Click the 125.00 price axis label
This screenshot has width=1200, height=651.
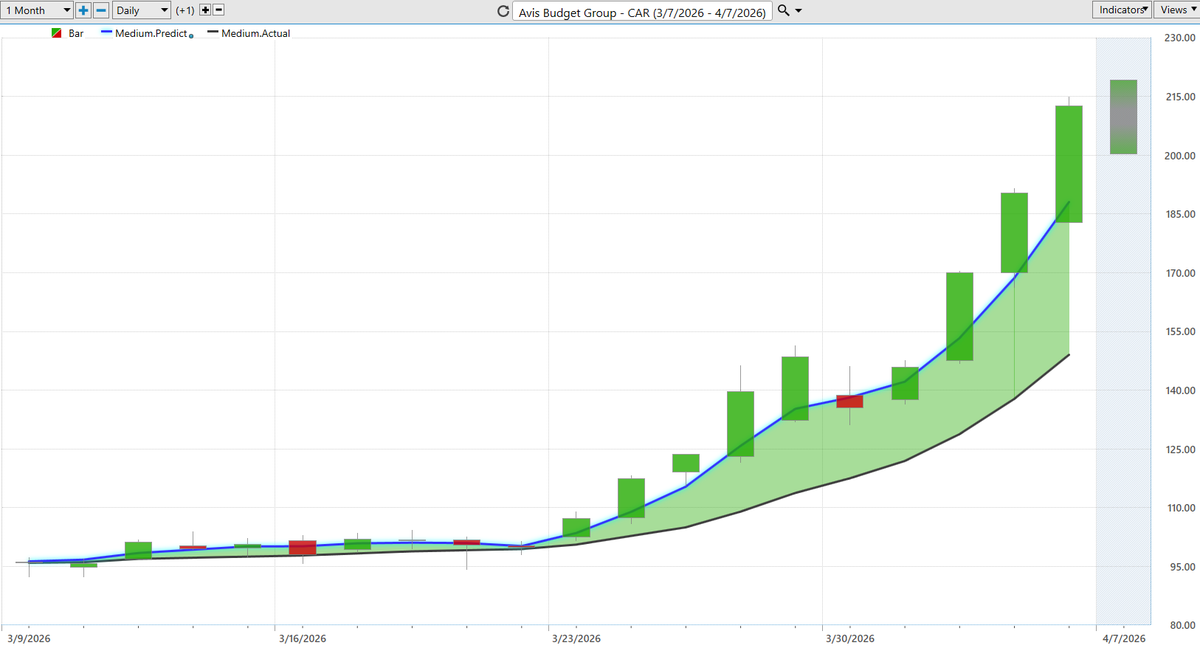[x=1181, y=450]
